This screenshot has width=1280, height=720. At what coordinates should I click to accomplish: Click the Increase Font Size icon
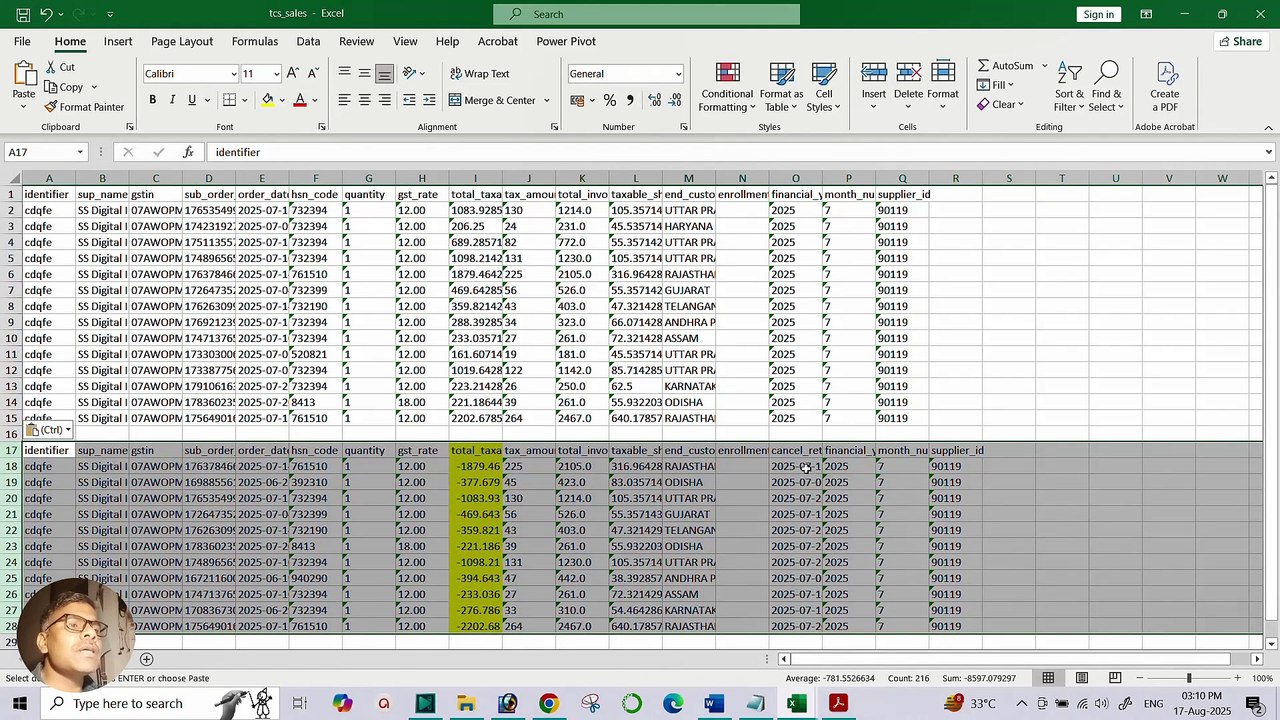coord(292,73)
